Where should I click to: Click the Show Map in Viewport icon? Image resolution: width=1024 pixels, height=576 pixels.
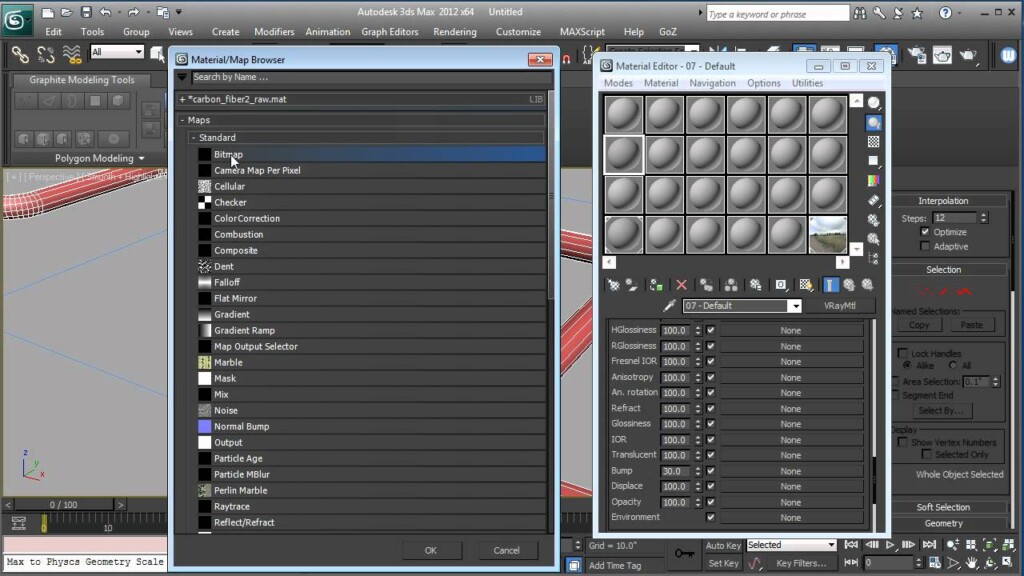pyautogui.click(x=780, y=285)
